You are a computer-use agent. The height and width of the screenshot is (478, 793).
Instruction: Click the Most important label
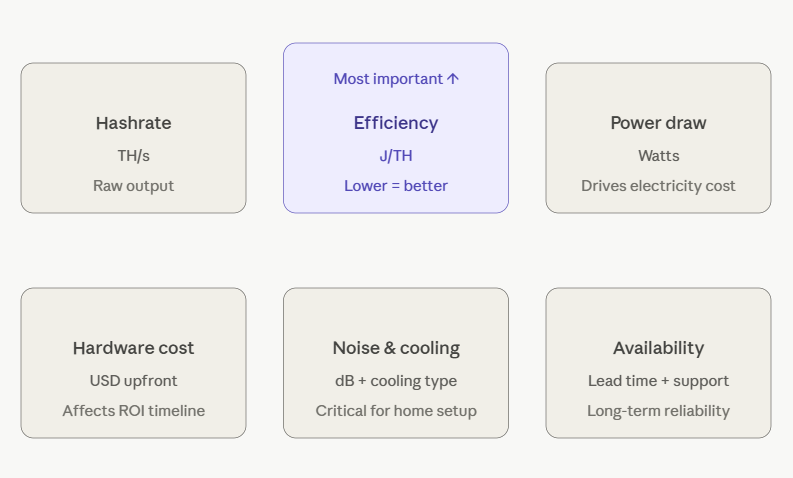388,79
